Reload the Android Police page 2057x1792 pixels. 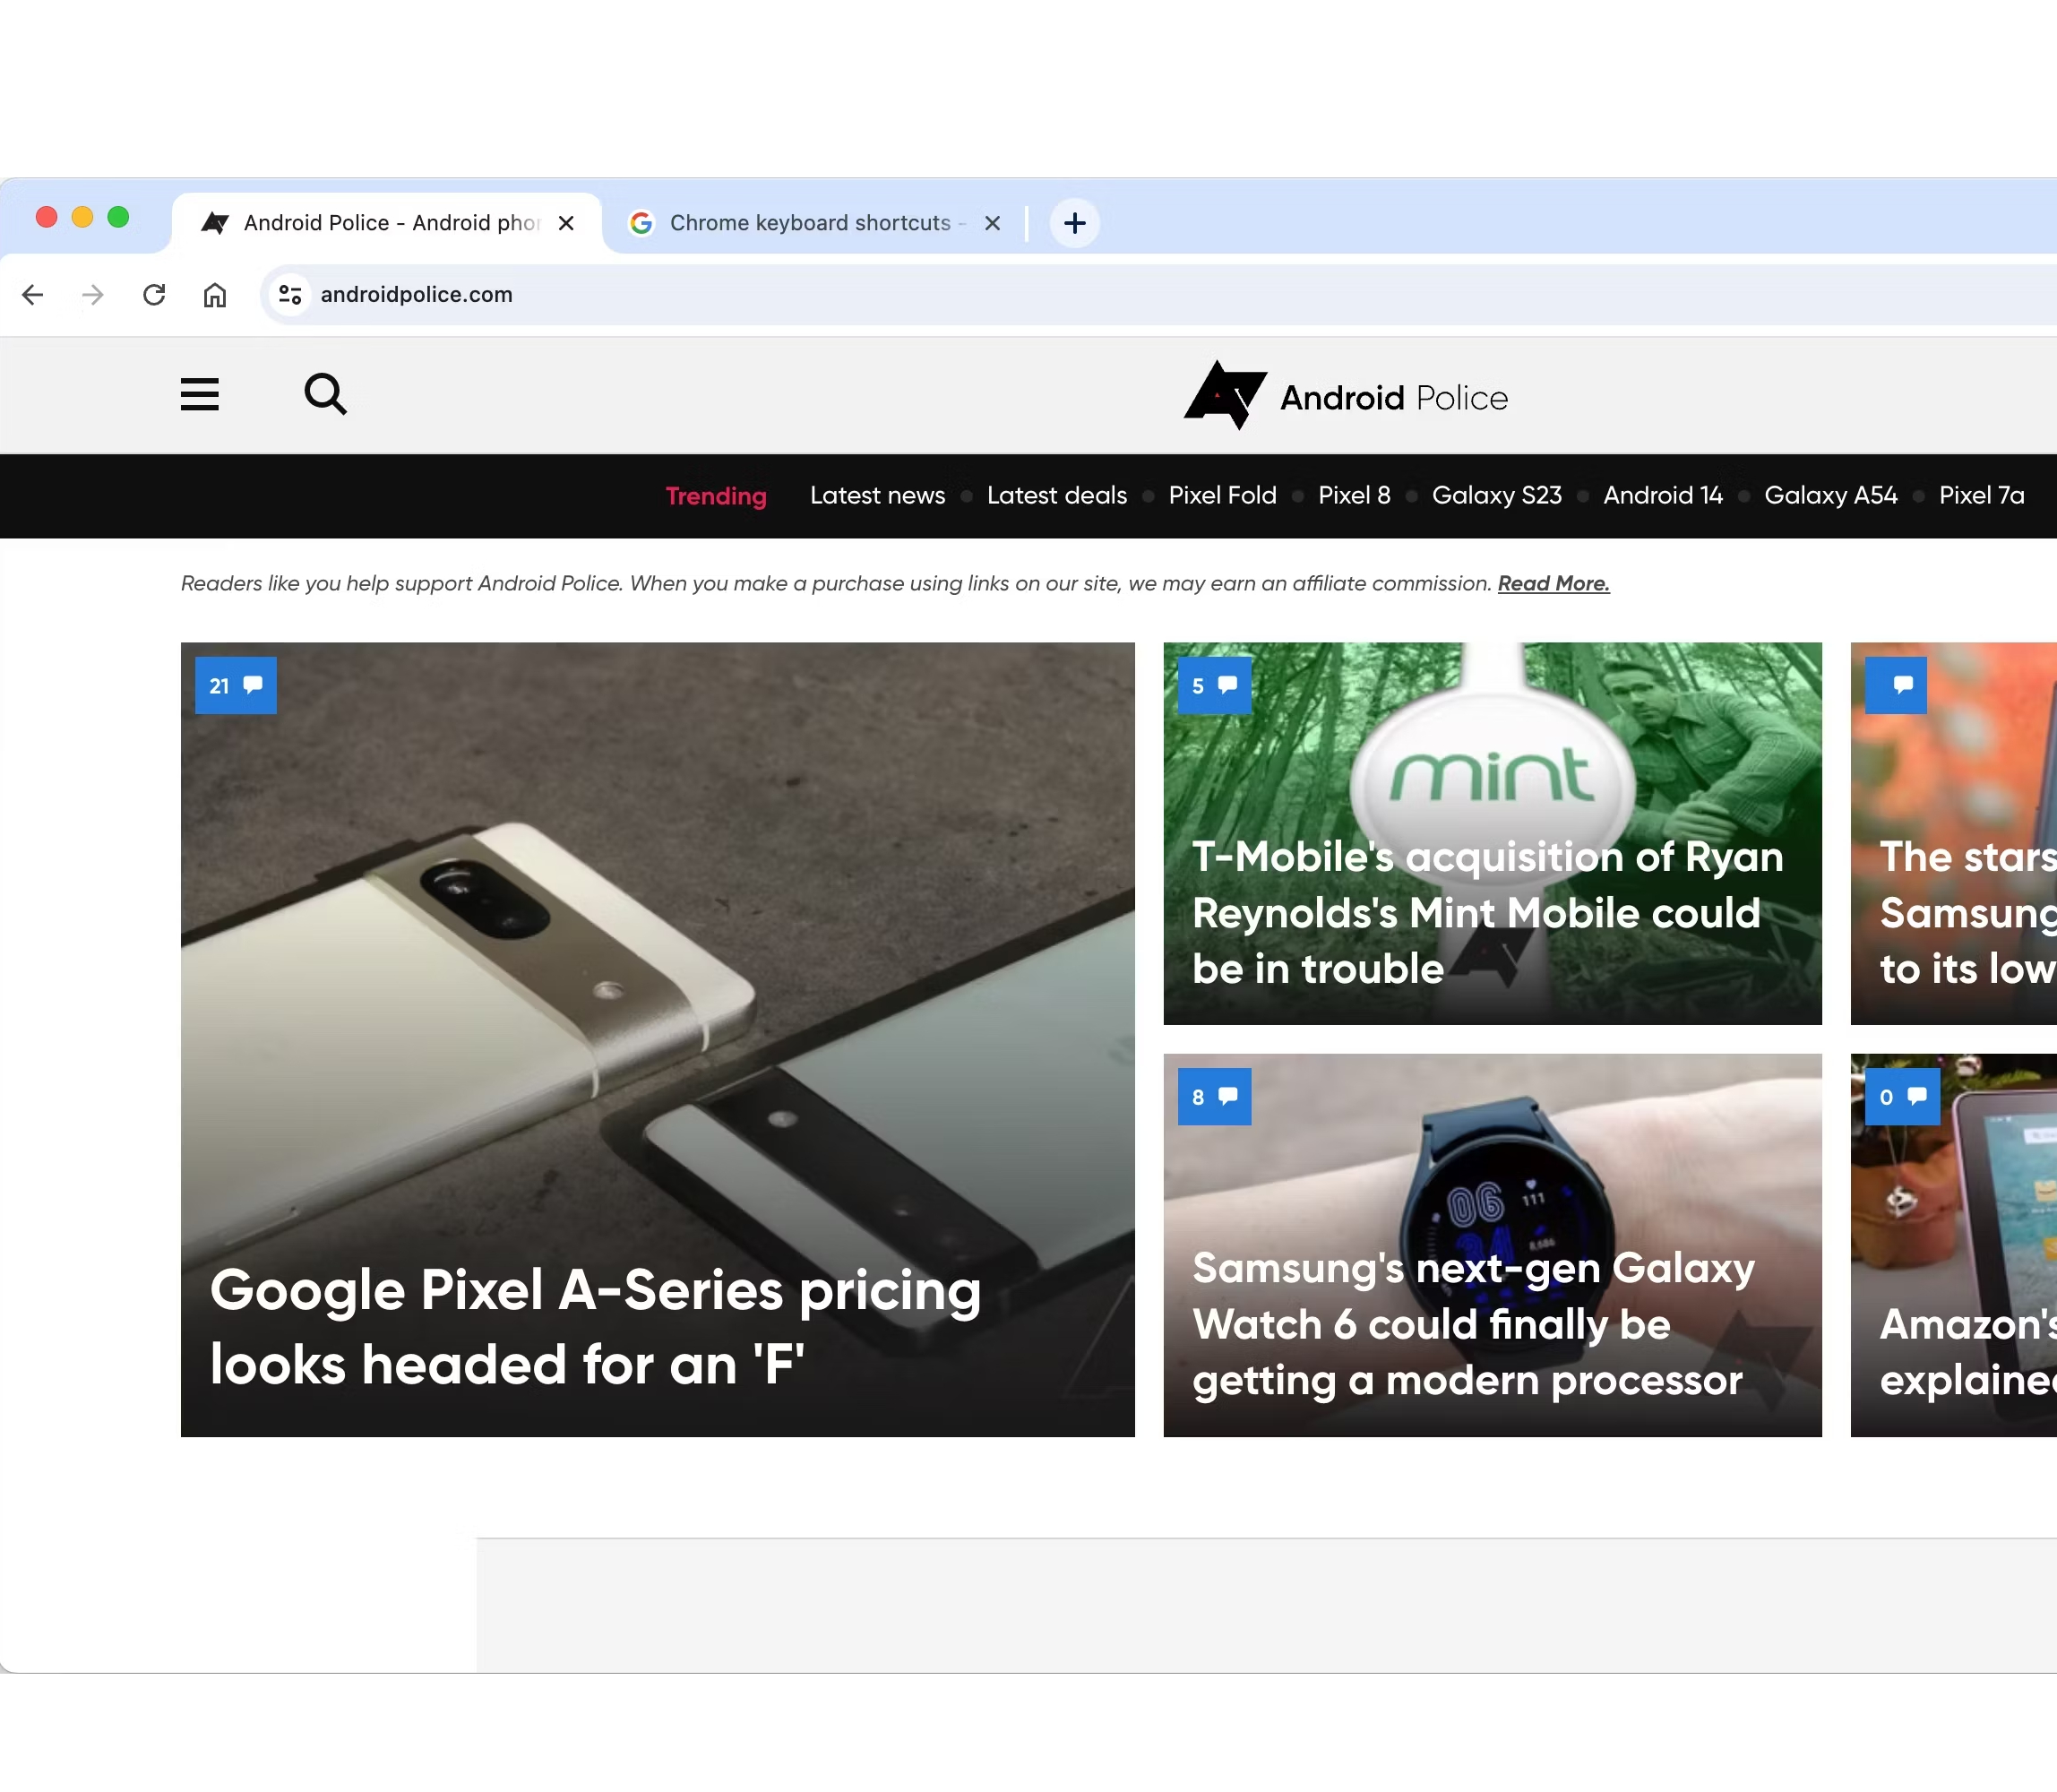coord(154,295)
